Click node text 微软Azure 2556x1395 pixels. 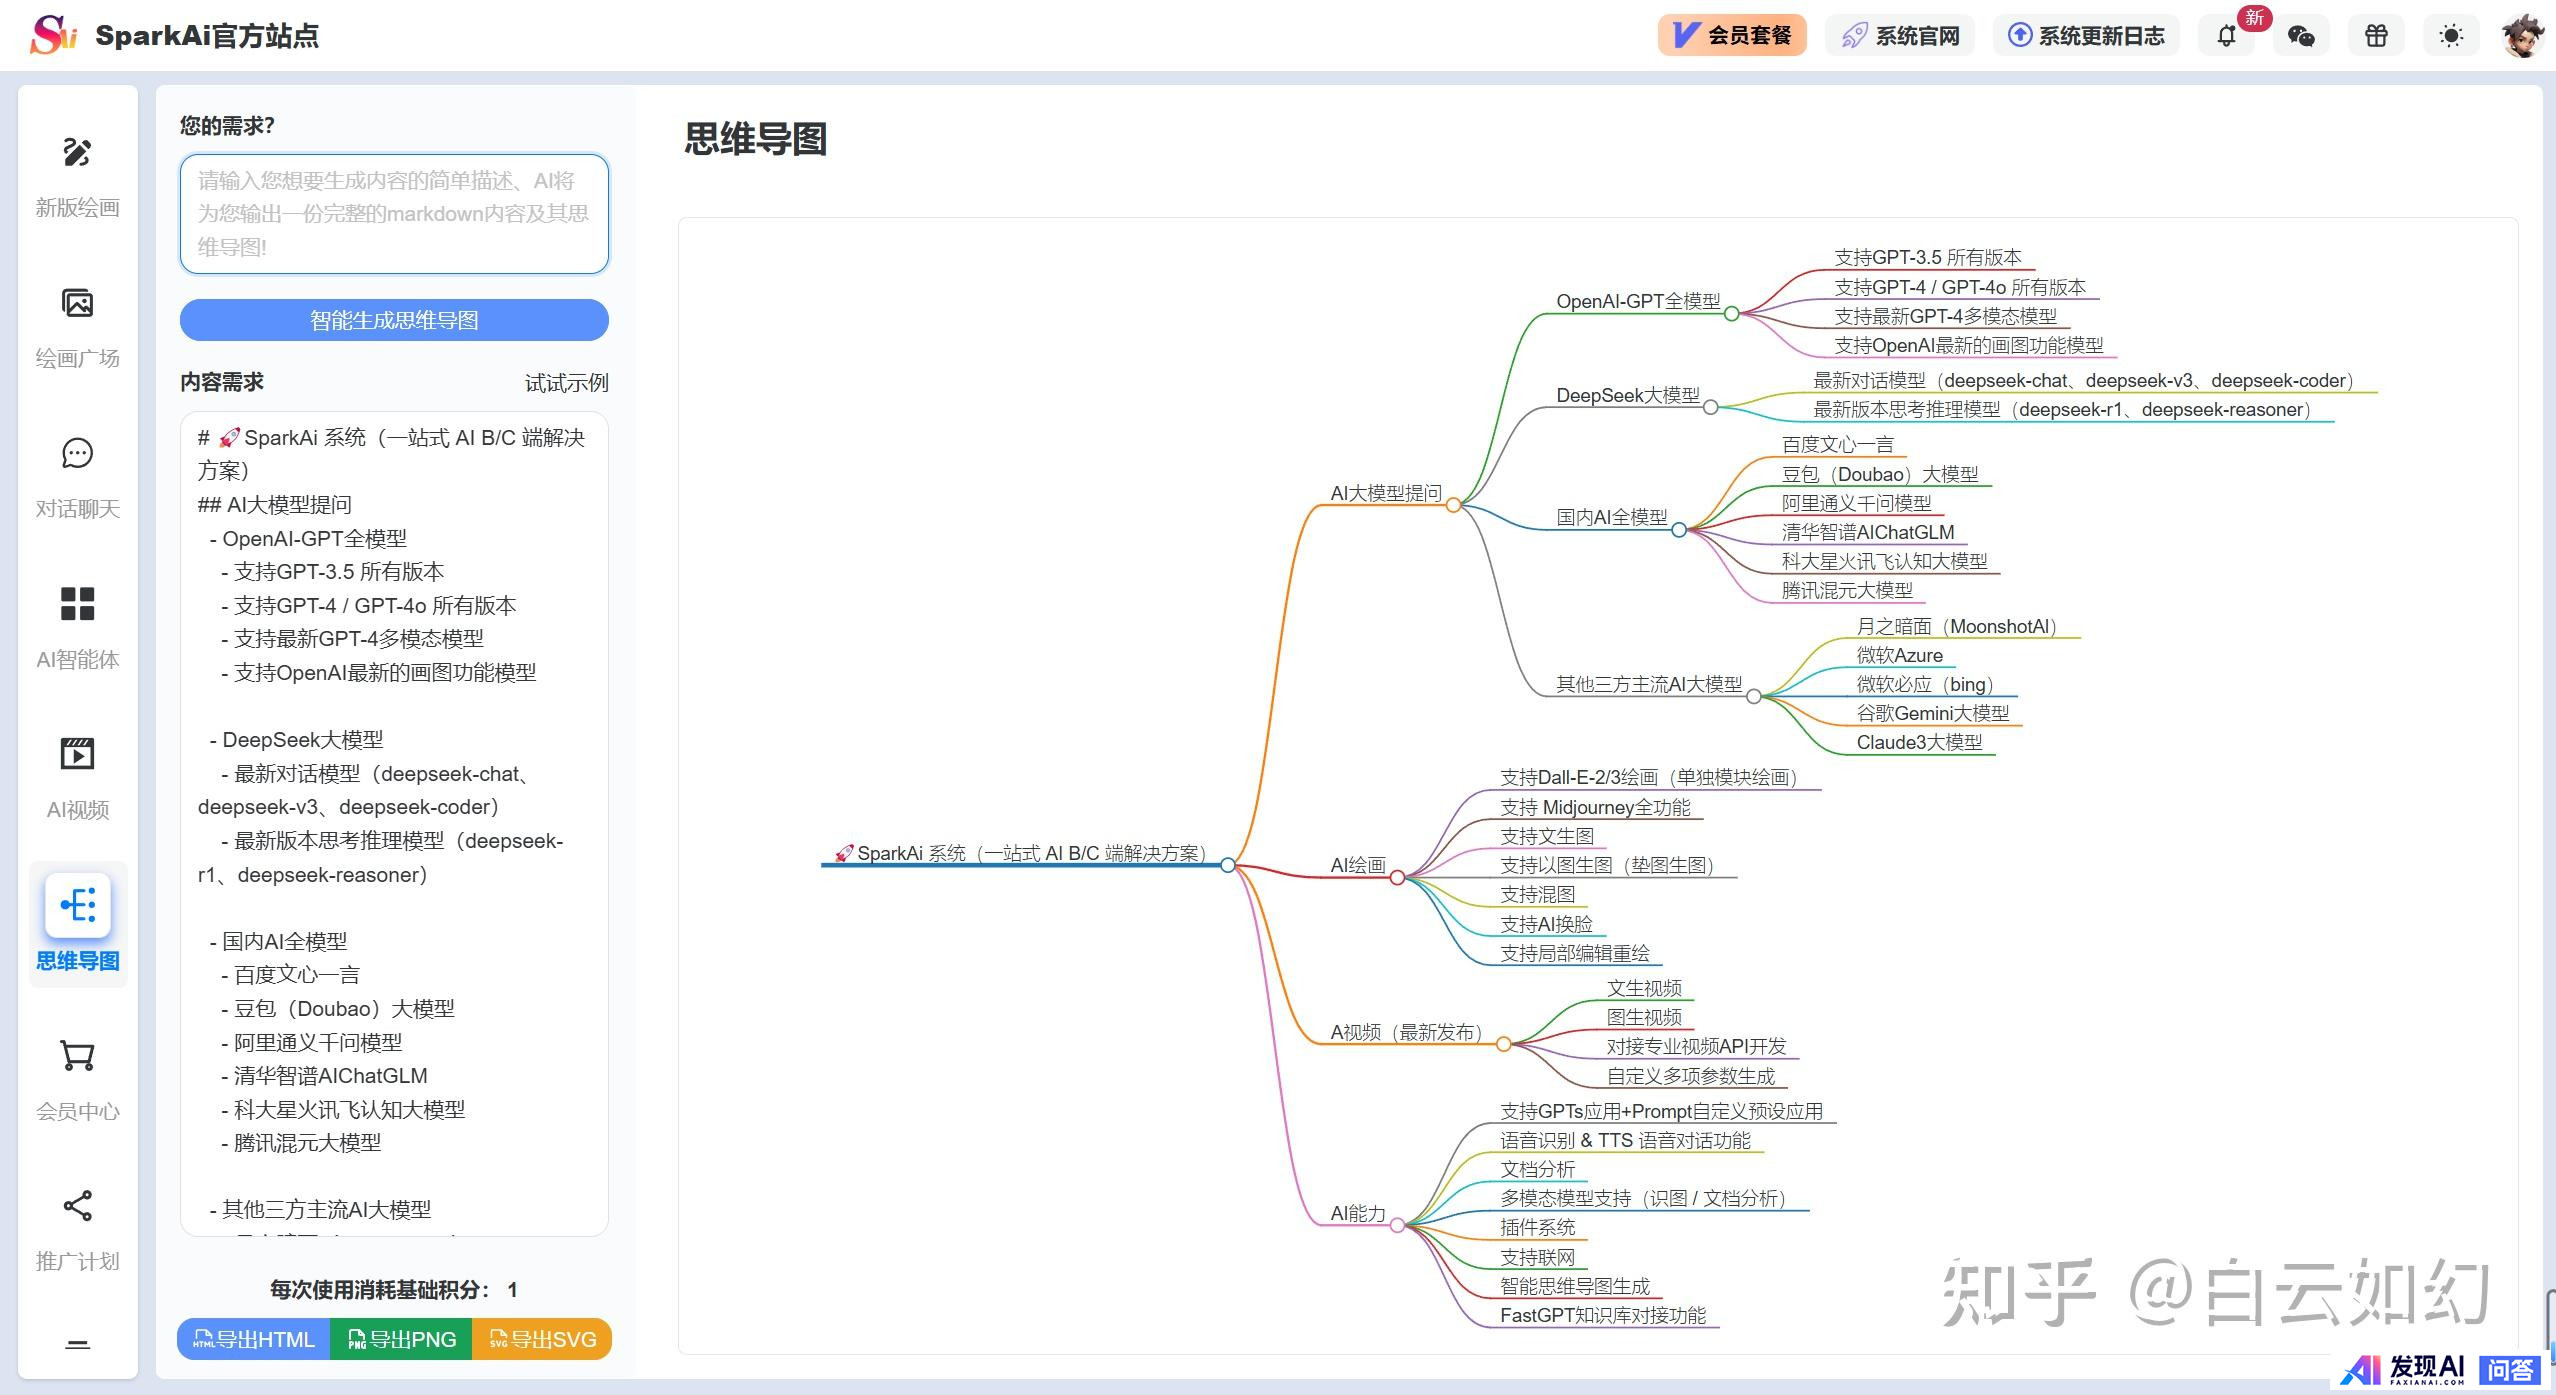point(1899,656)
